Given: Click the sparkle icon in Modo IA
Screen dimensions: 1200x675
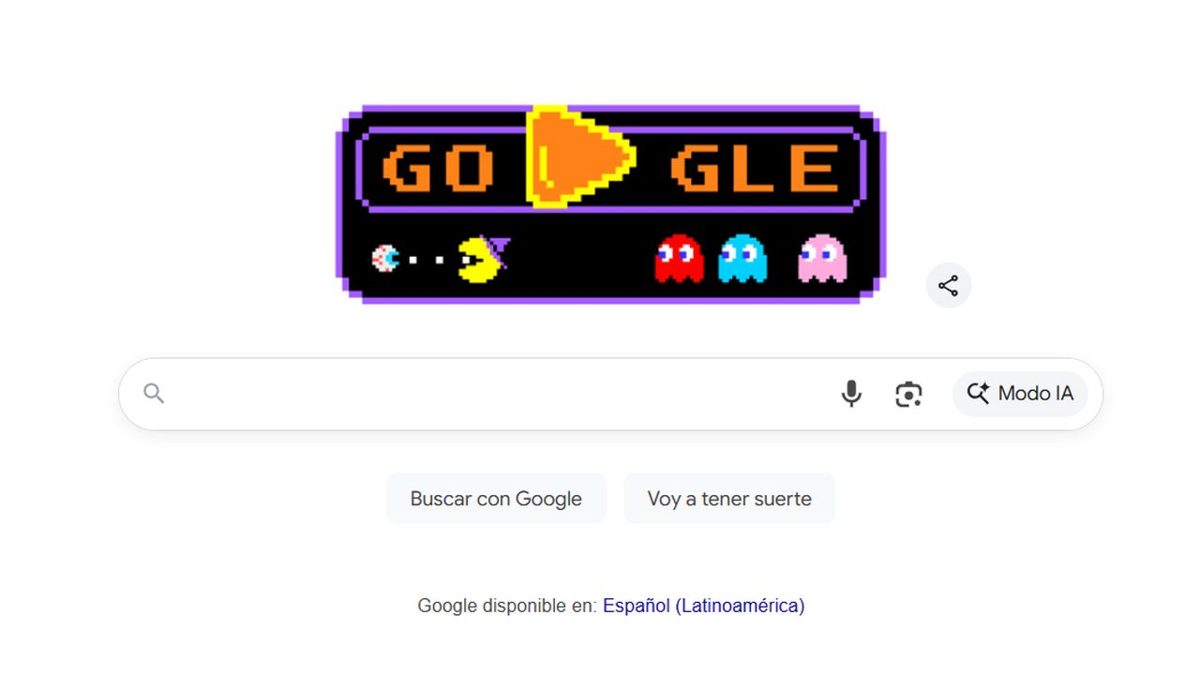Looking at the screenshot, I should click(x=978, y=393).
